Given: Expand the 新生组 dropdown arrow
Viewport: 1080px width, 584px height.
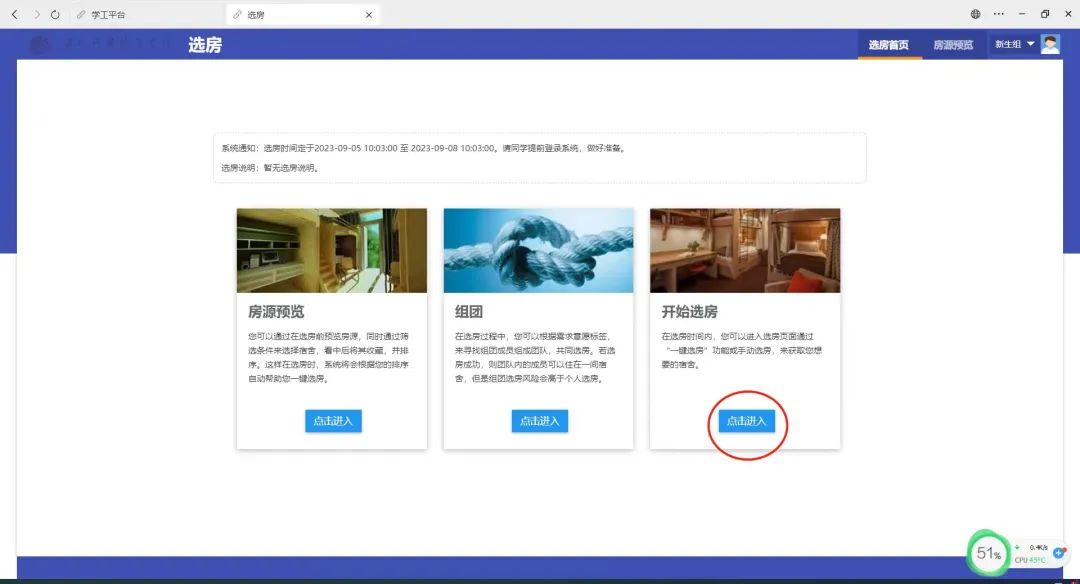Looking at the screenshot, I should pos(1031,44).
